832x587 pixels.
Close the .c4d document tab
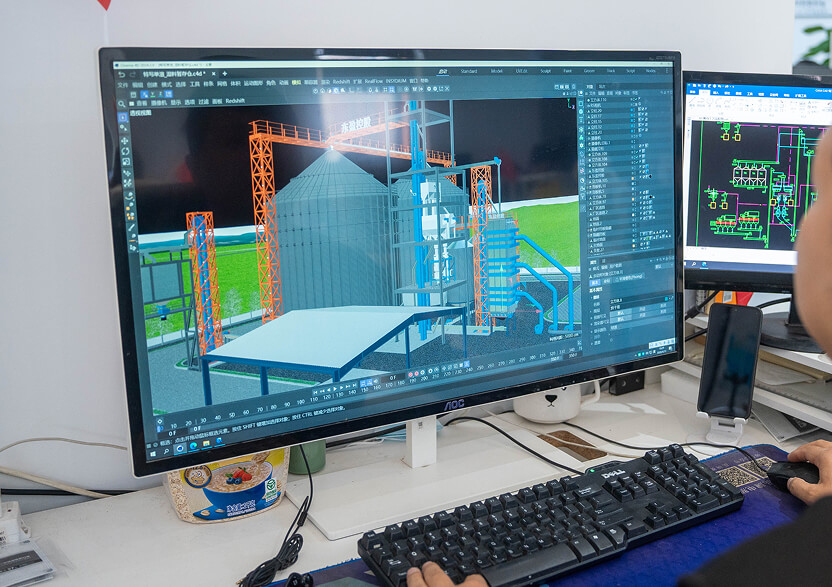(x=213, y=74)
